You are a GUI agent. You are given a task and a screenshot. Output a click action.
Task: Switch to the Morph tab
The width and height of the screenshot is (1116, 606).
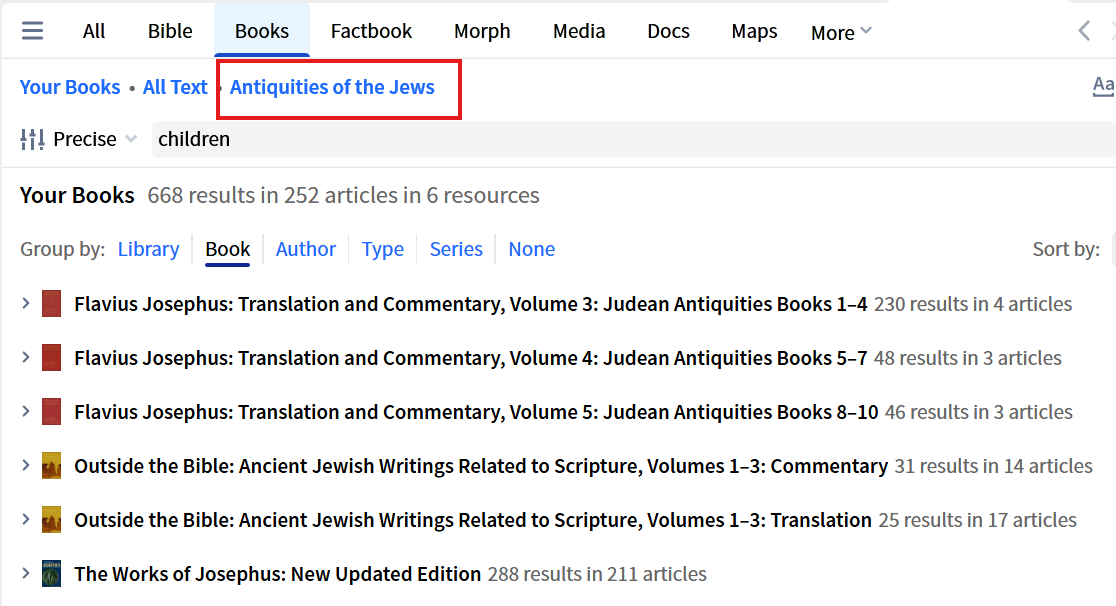(x=482, y=31)
